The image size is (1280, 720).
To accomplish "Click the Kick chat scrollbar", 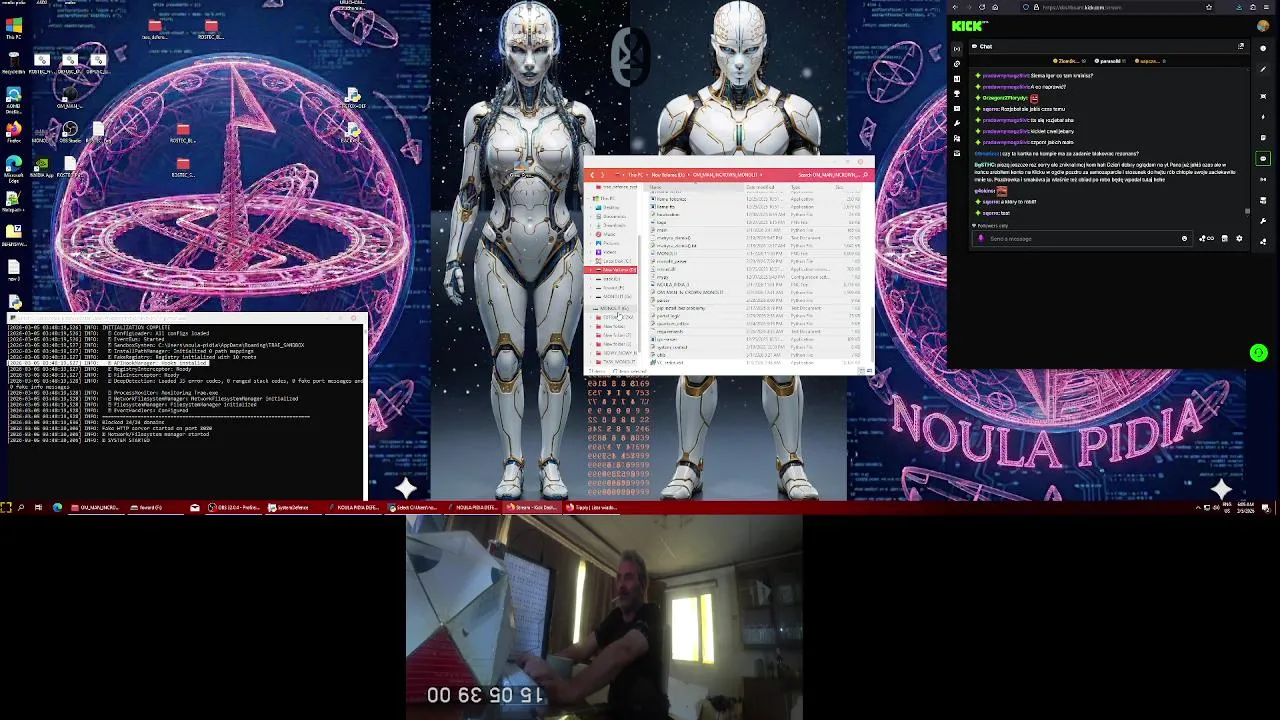I will (x=1247, y=211).
